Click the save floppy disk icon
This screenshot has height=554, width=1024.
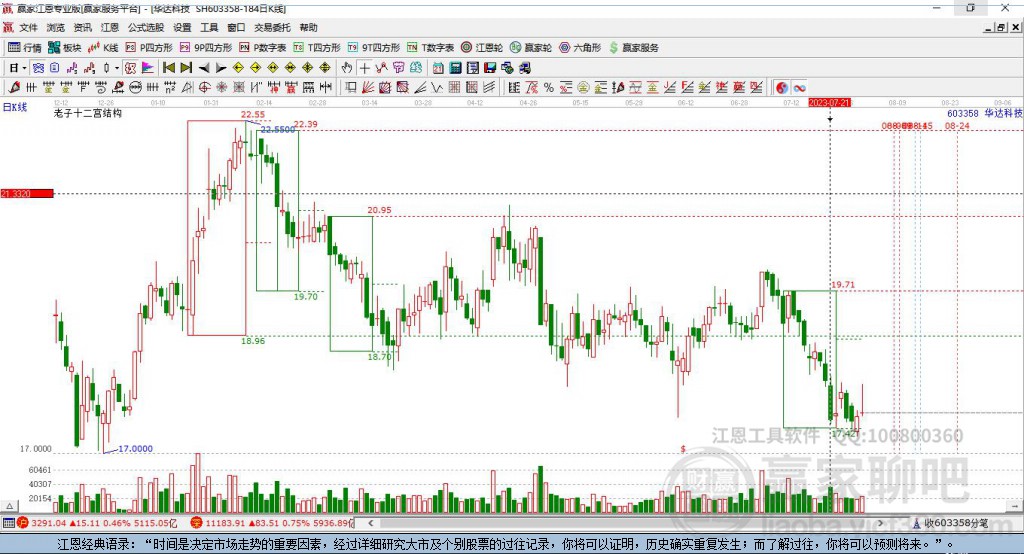(x=490, y=68)
